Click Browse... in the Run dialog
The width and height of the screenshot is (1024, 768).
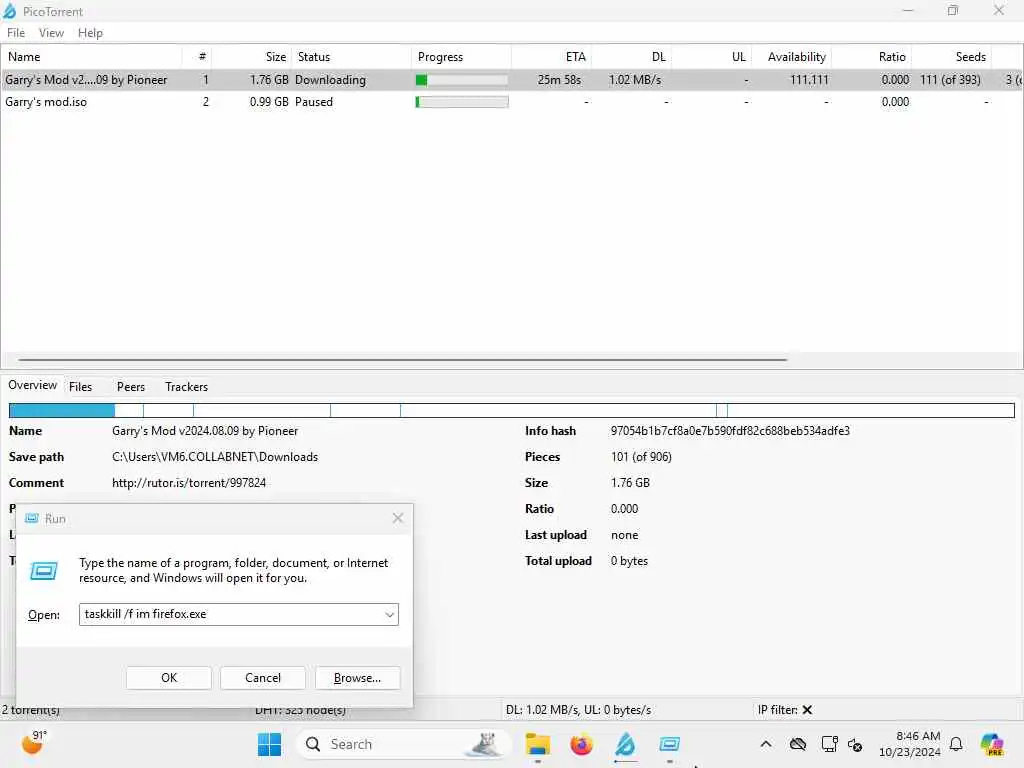tap(357, 678)
